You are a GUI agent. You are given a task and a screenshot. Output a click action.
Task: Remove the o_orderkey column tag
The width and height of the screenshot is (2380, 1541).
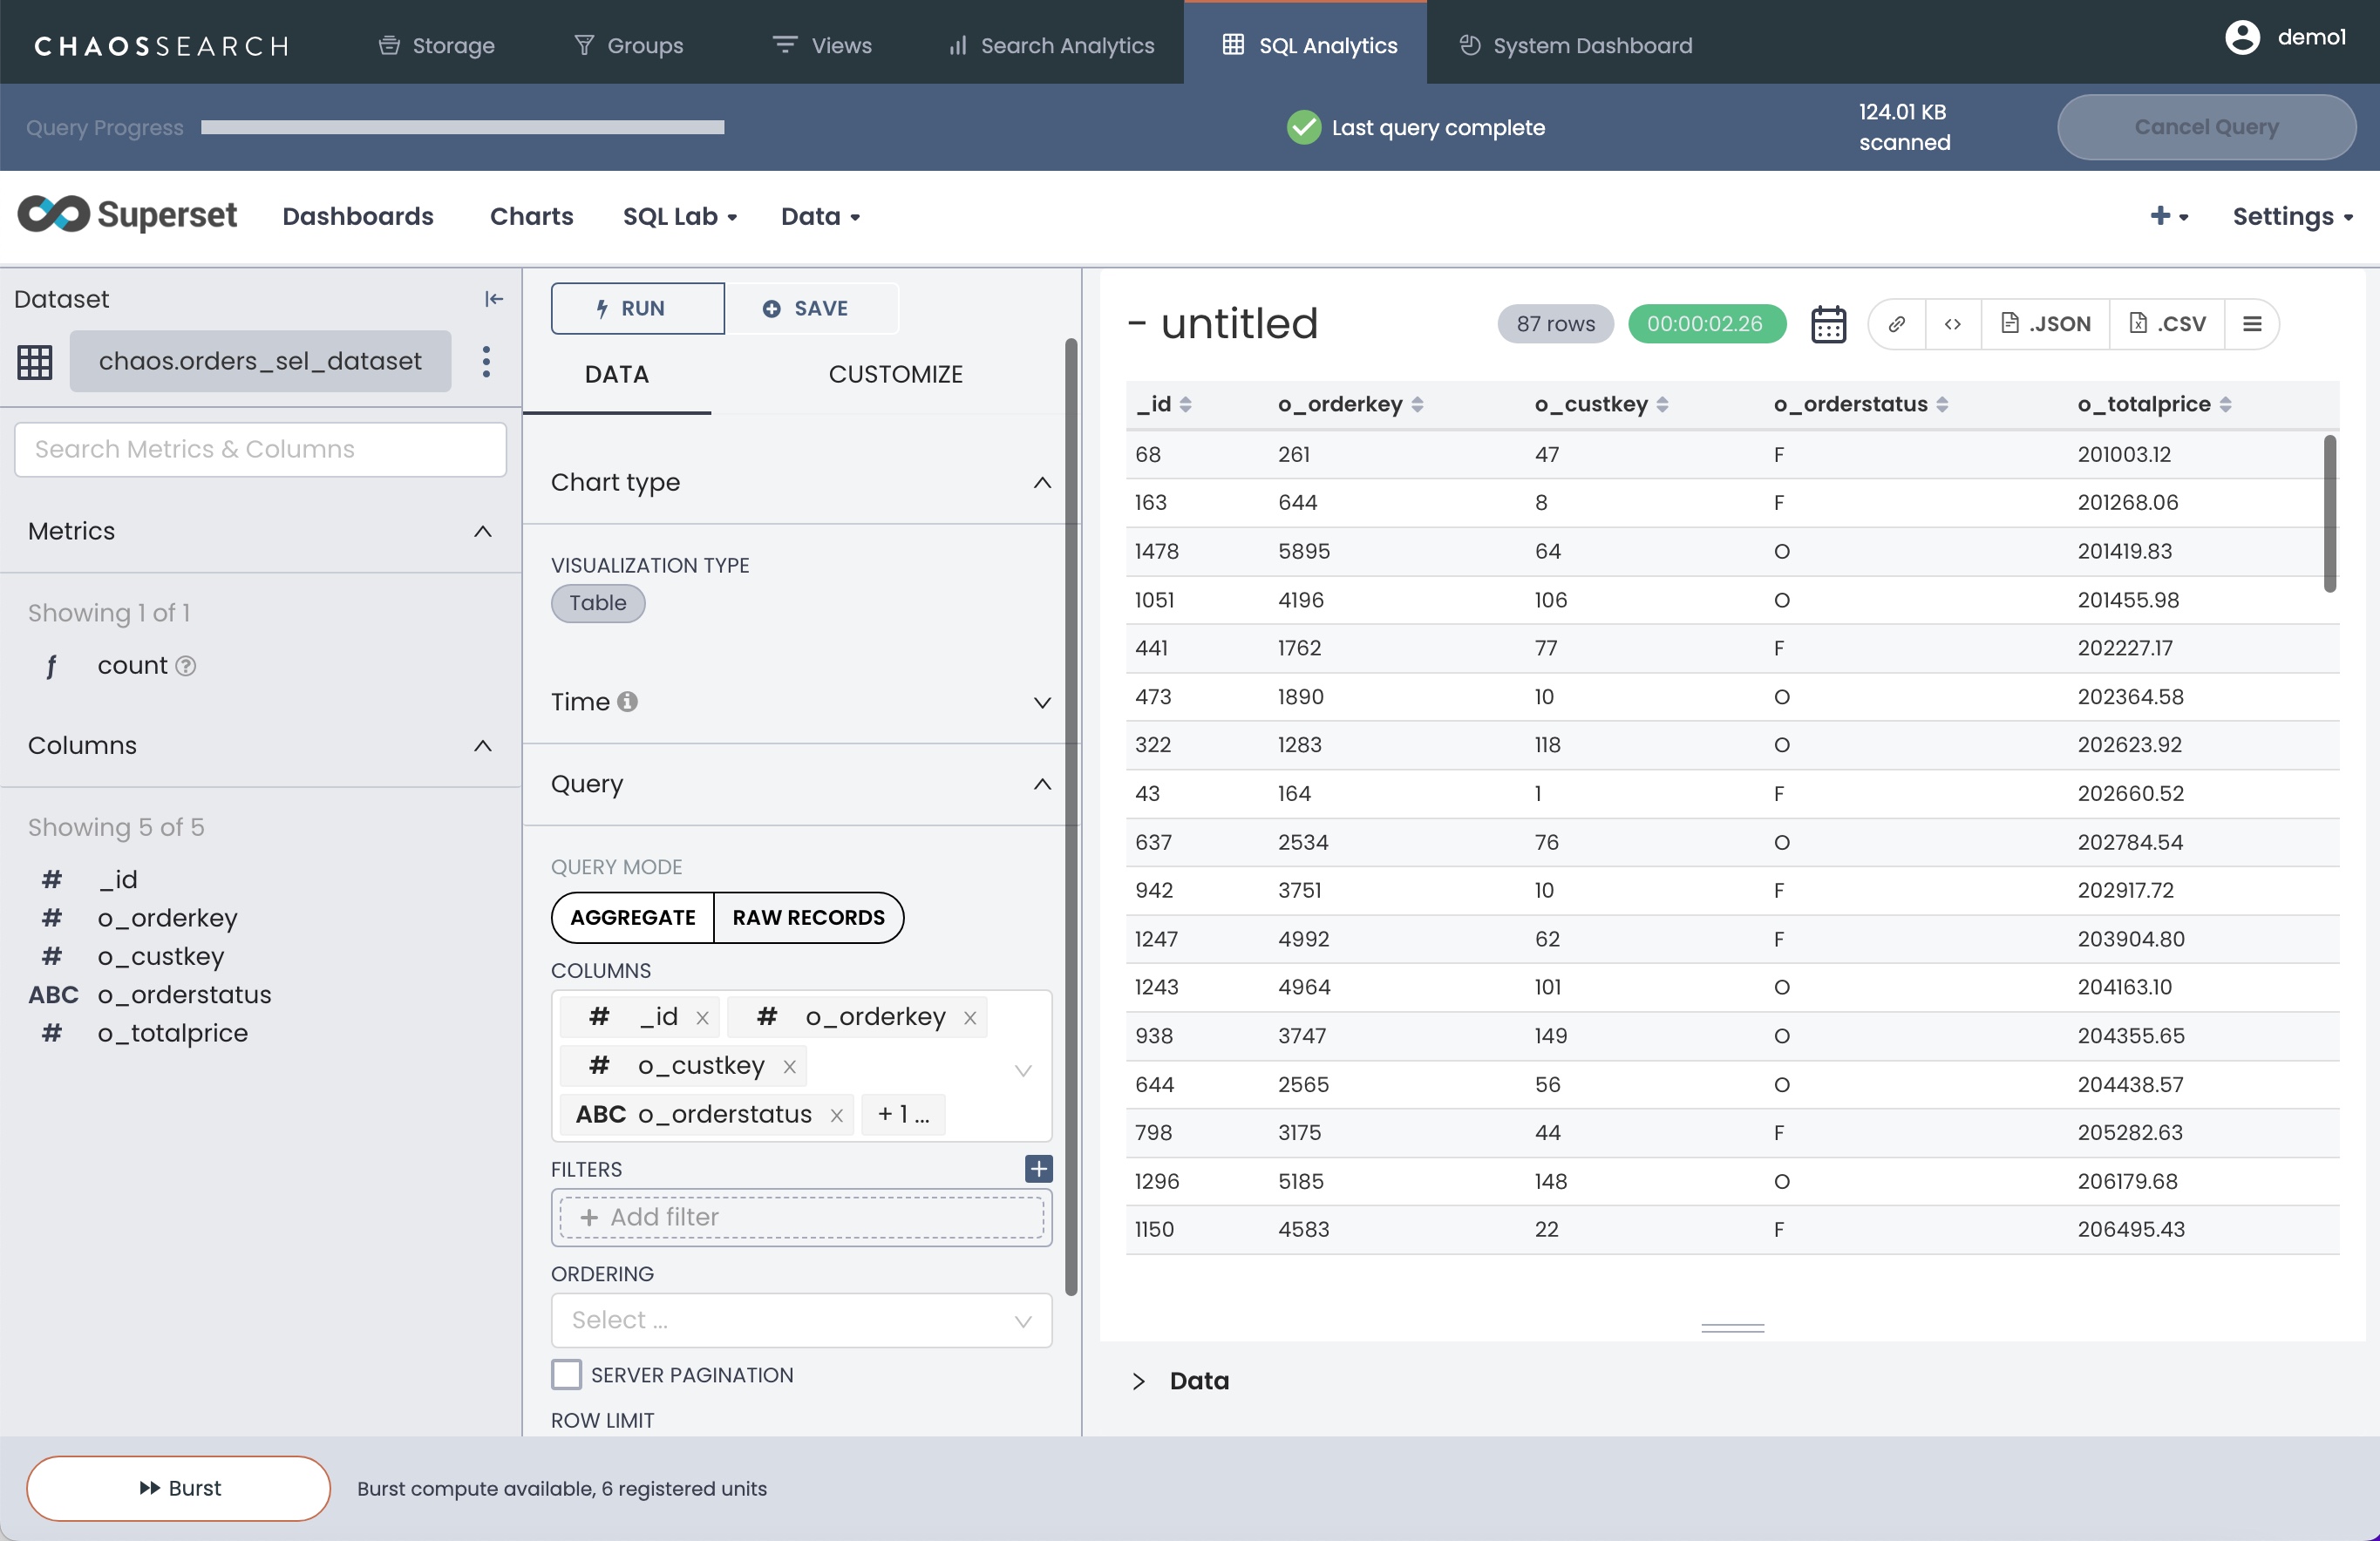pos(970,1018)
